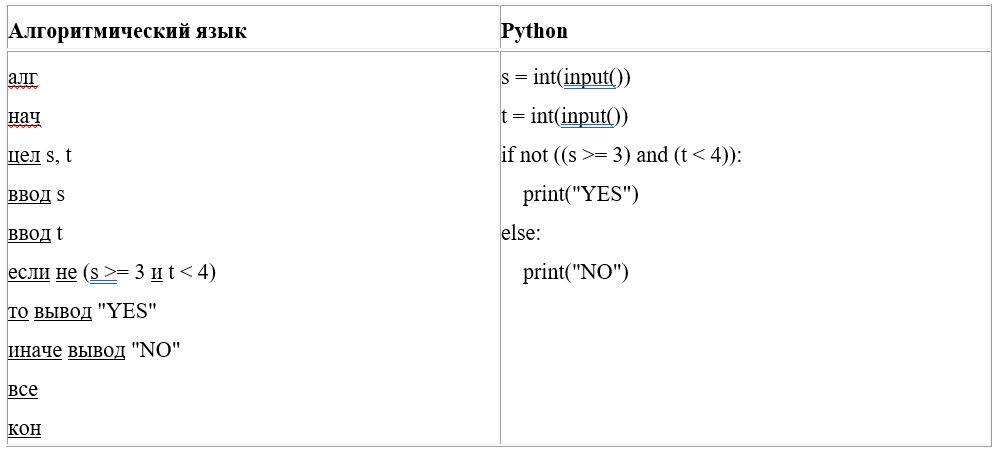The height and width of the screenshot is (456, 998).
Task: Click the "else:" keyword line
Action: [x=521, y=233]
